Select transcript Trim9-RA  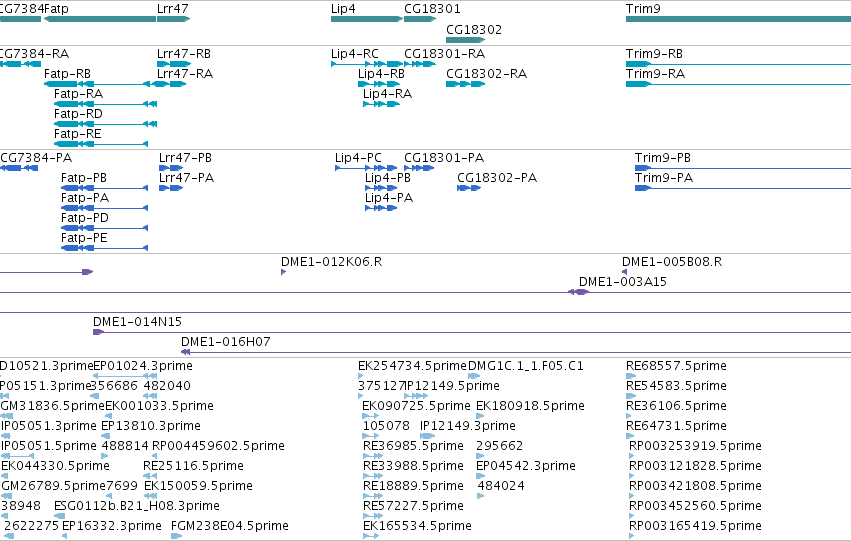(738, 84)
